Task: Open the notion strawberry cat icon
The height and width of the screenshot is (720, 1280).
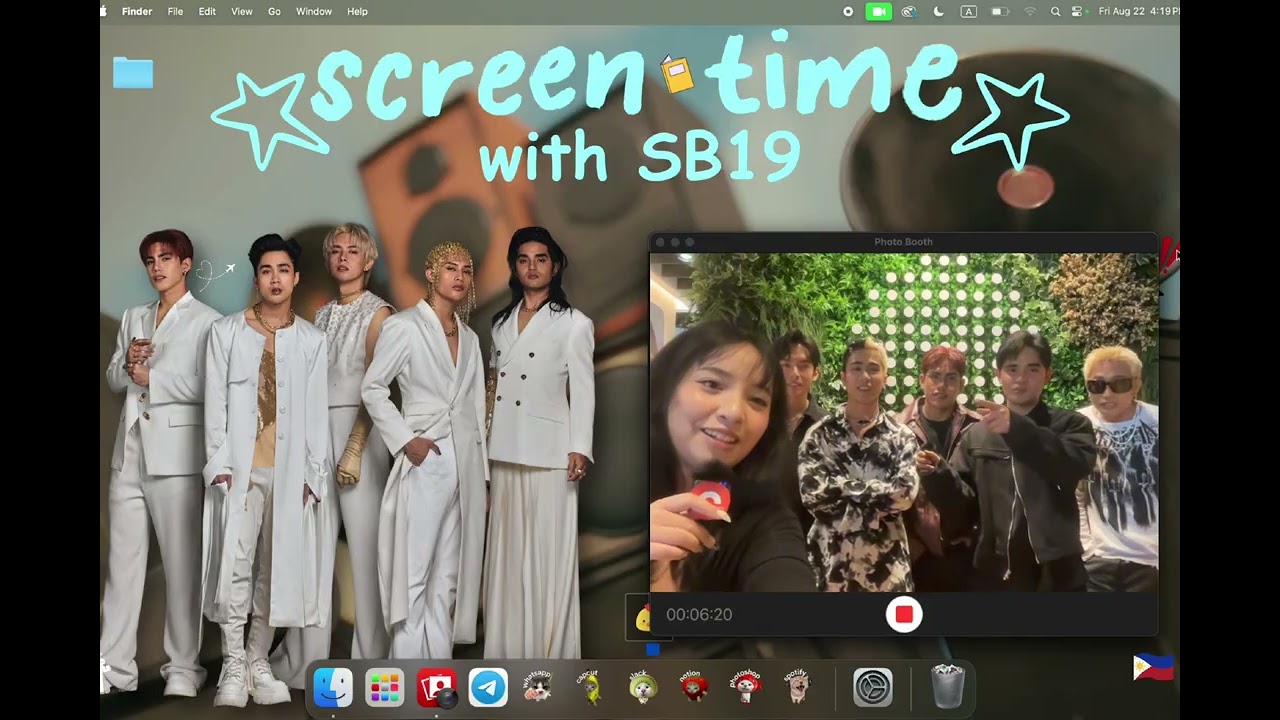Action: pos(693,686)
